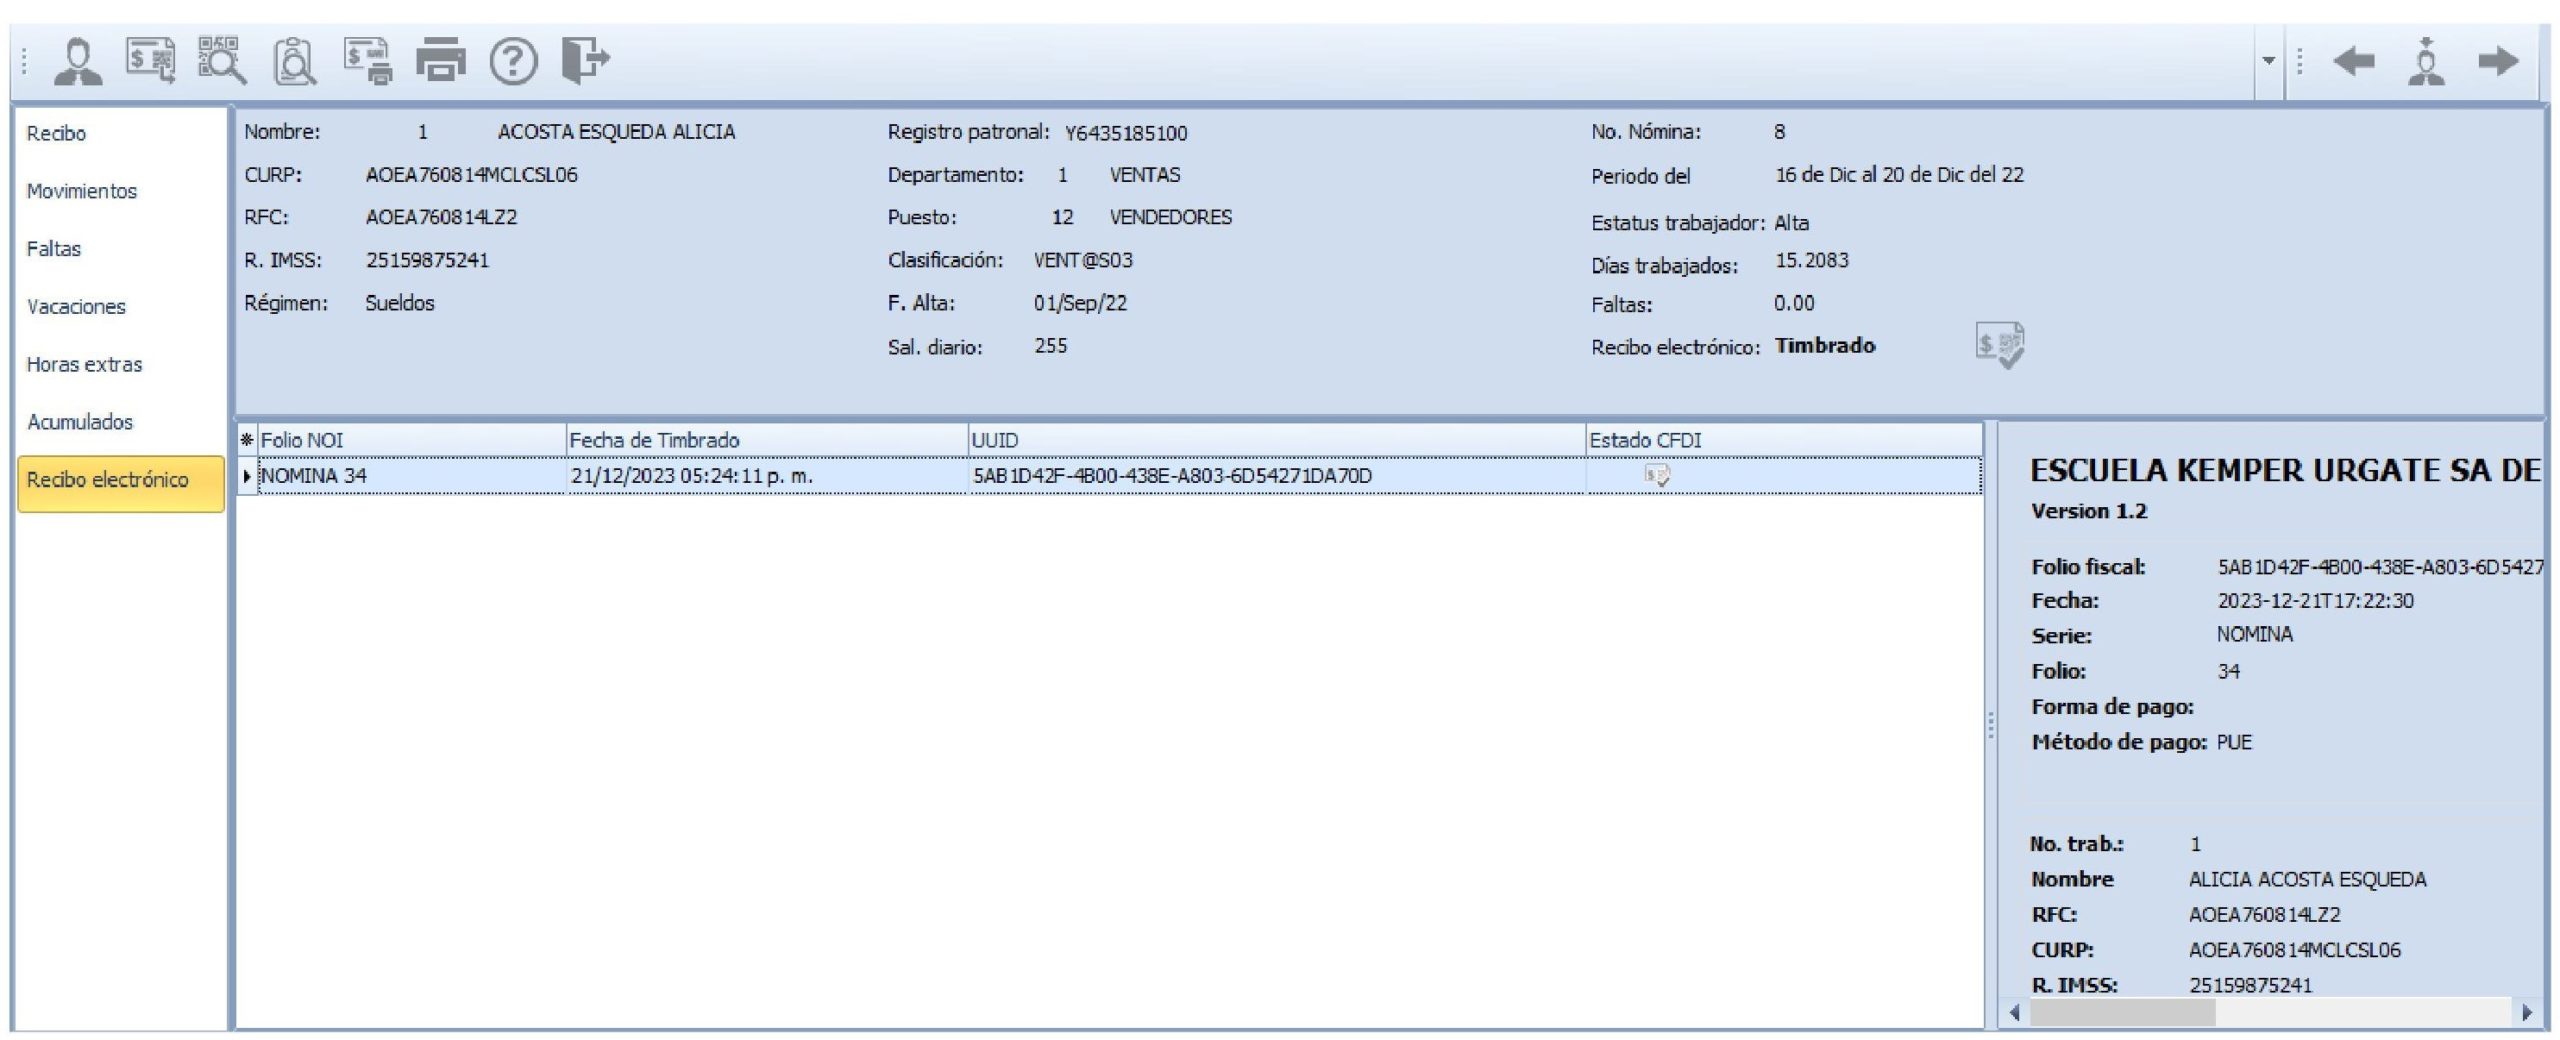Screen dimensions: 2560x1040
Task: Click the printer icon in toolbar
Action: [441, 61]
